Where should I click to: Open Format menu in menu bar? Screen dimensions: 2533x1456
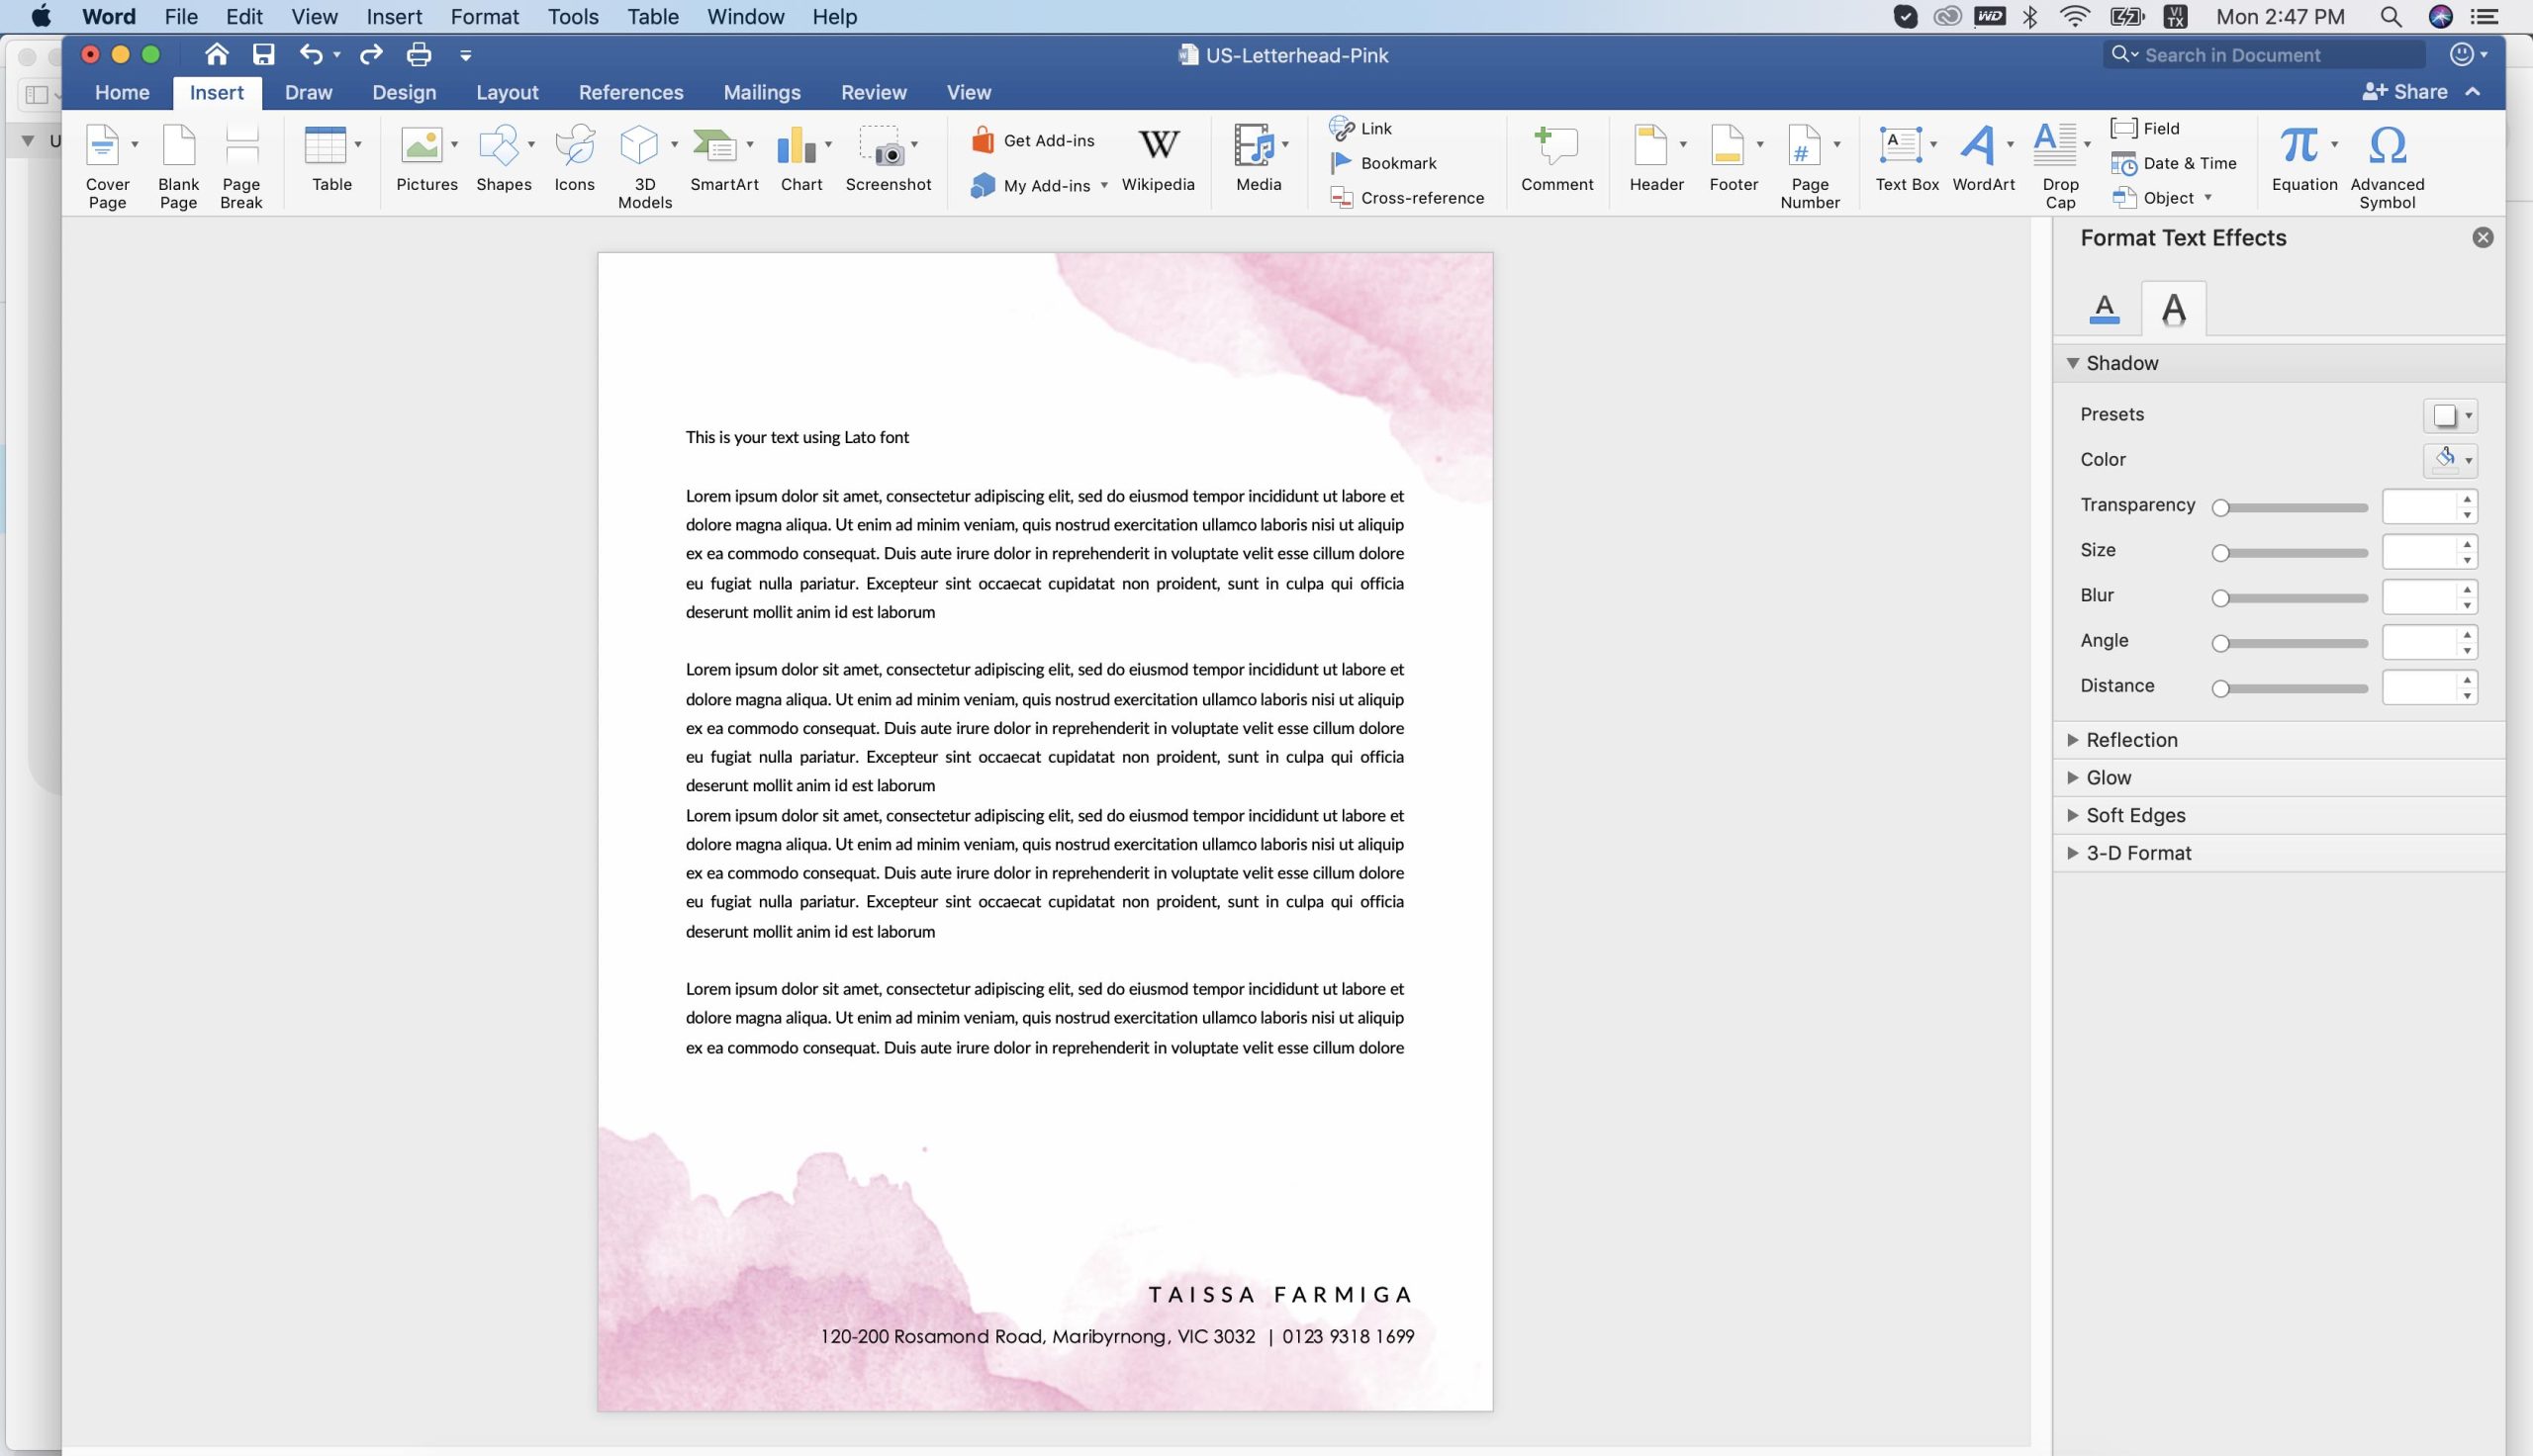pos(484,17)
